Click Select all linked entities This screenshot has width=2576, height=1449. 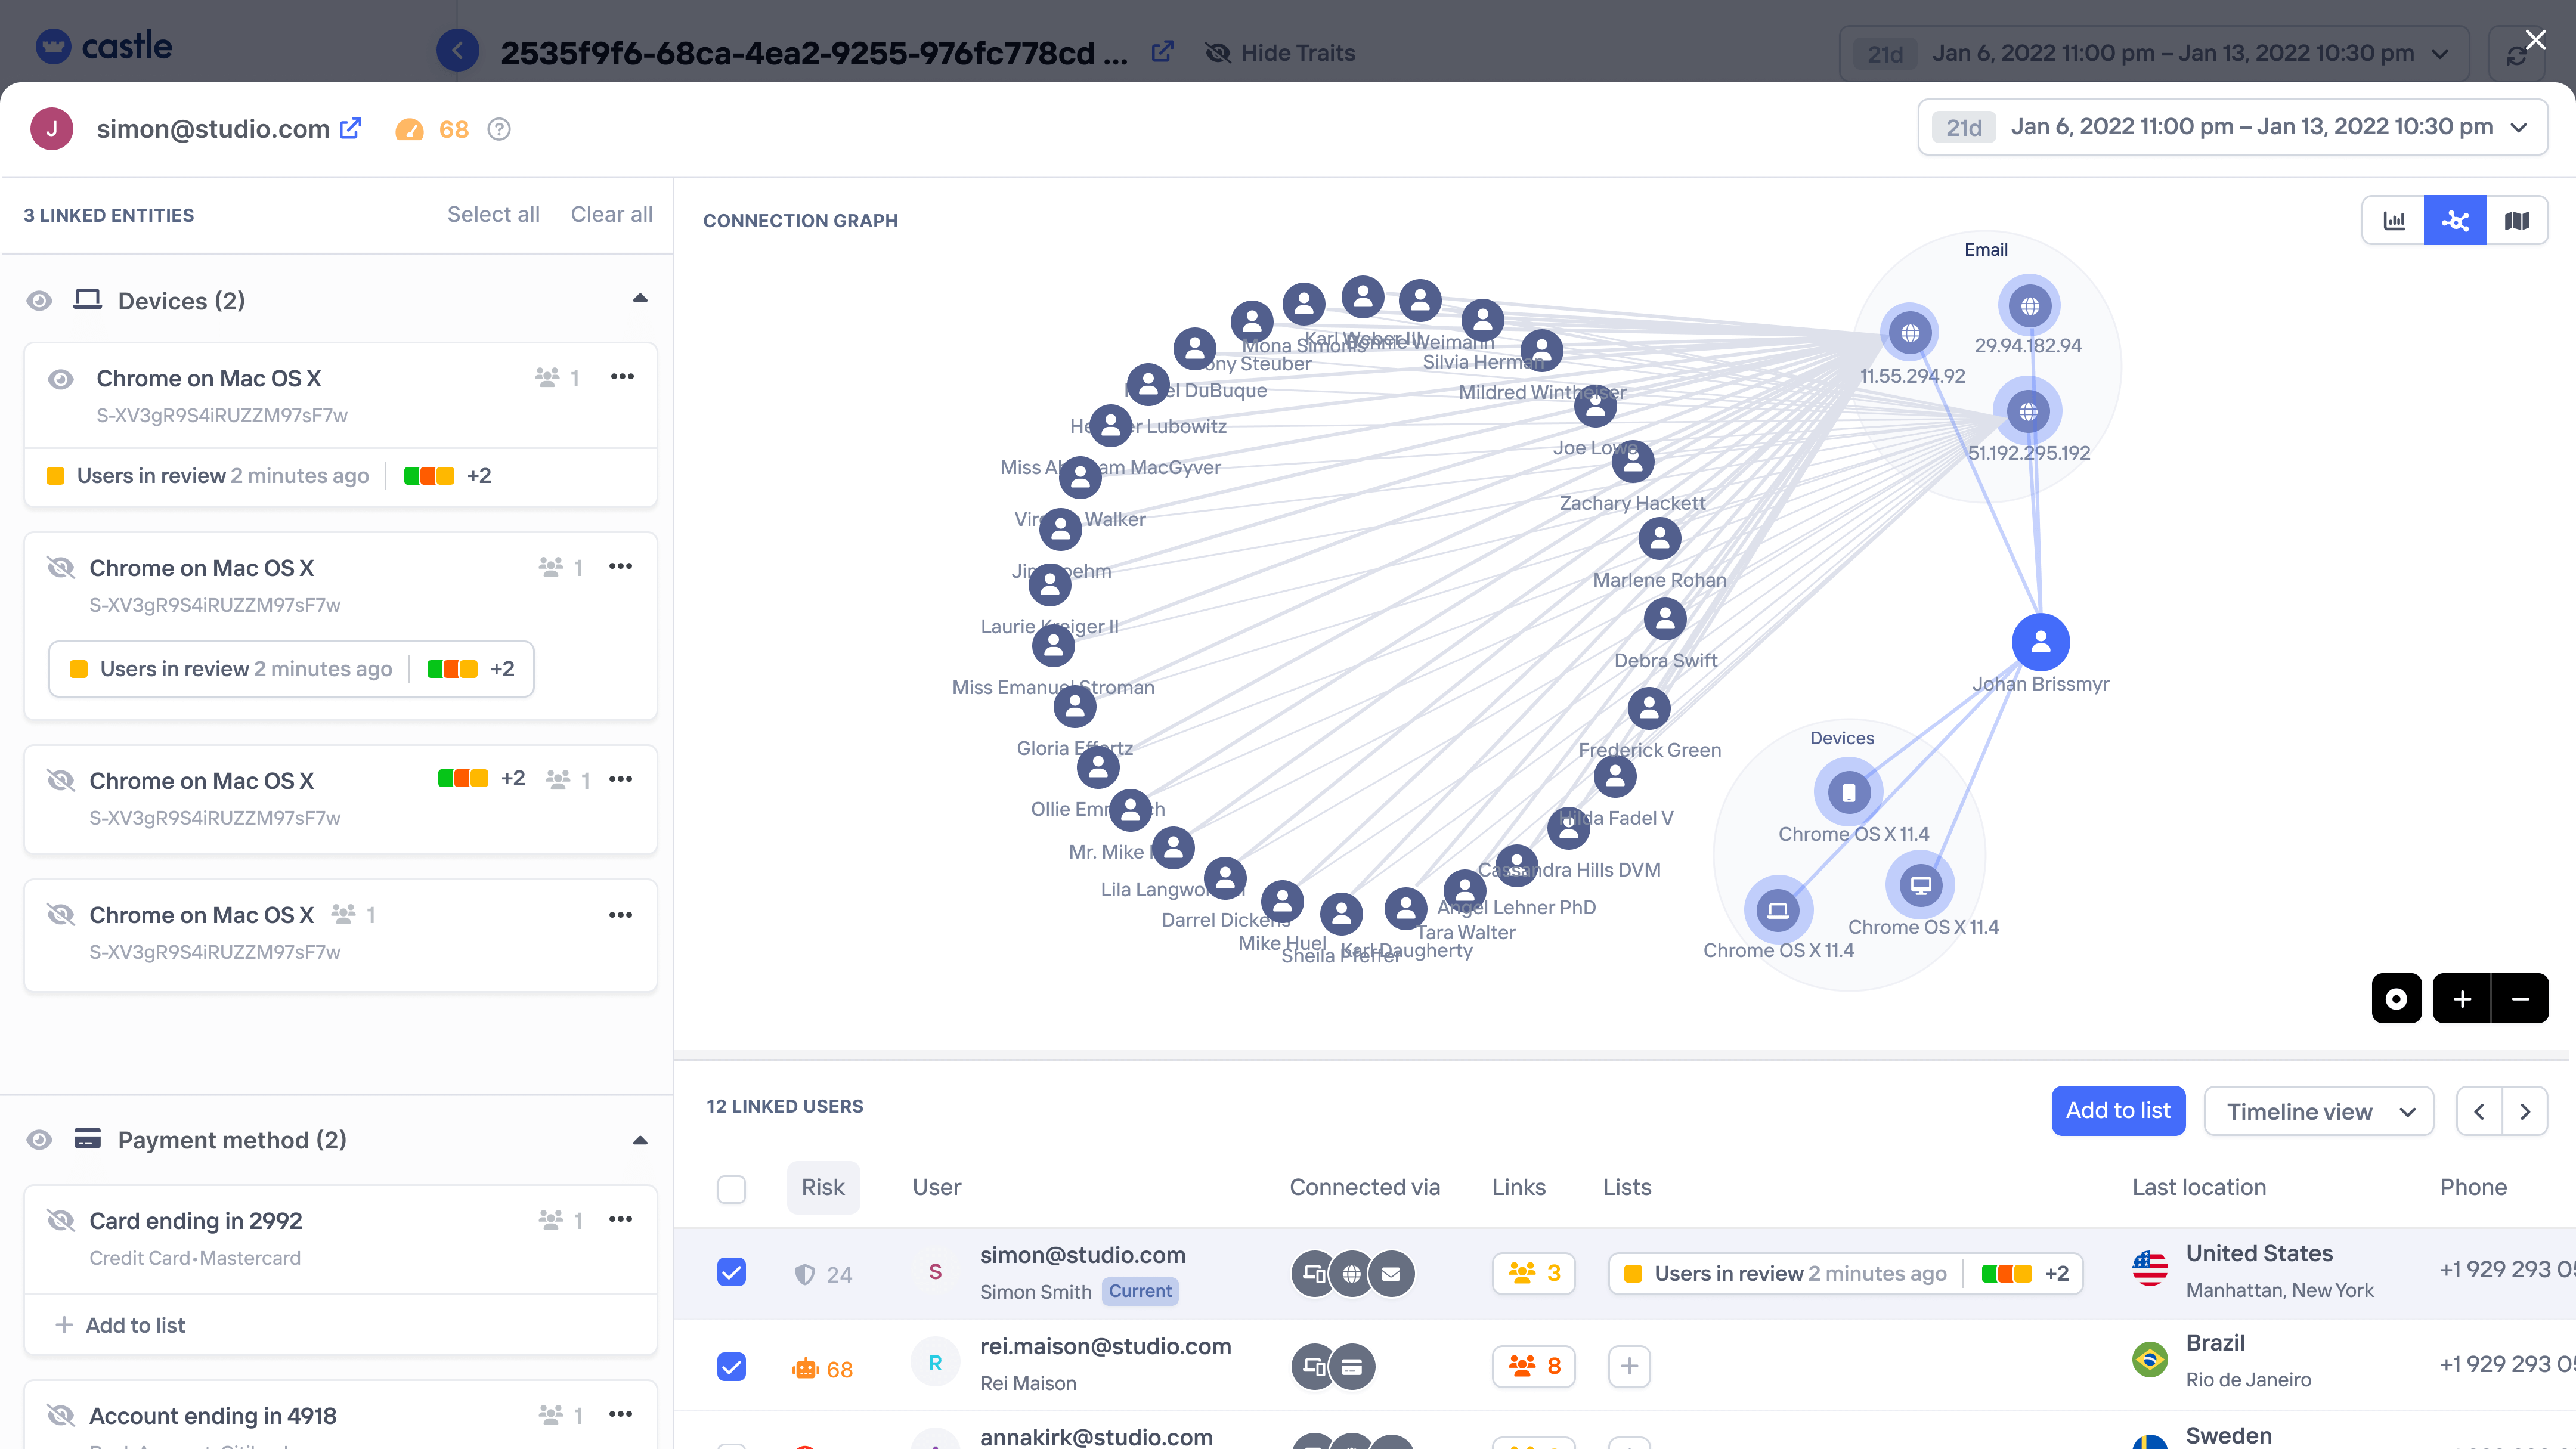tap(493, 214)
